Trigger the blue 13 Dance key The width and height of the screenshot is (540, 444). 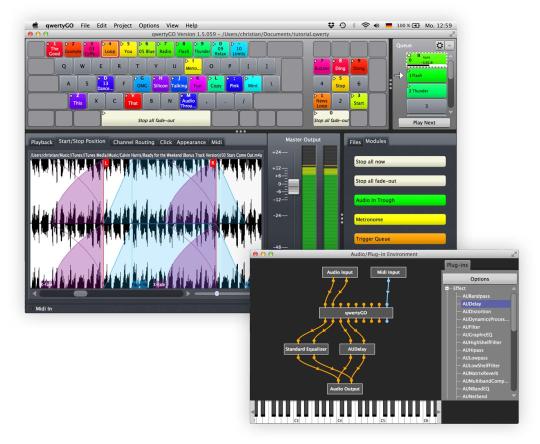(105, 84)
